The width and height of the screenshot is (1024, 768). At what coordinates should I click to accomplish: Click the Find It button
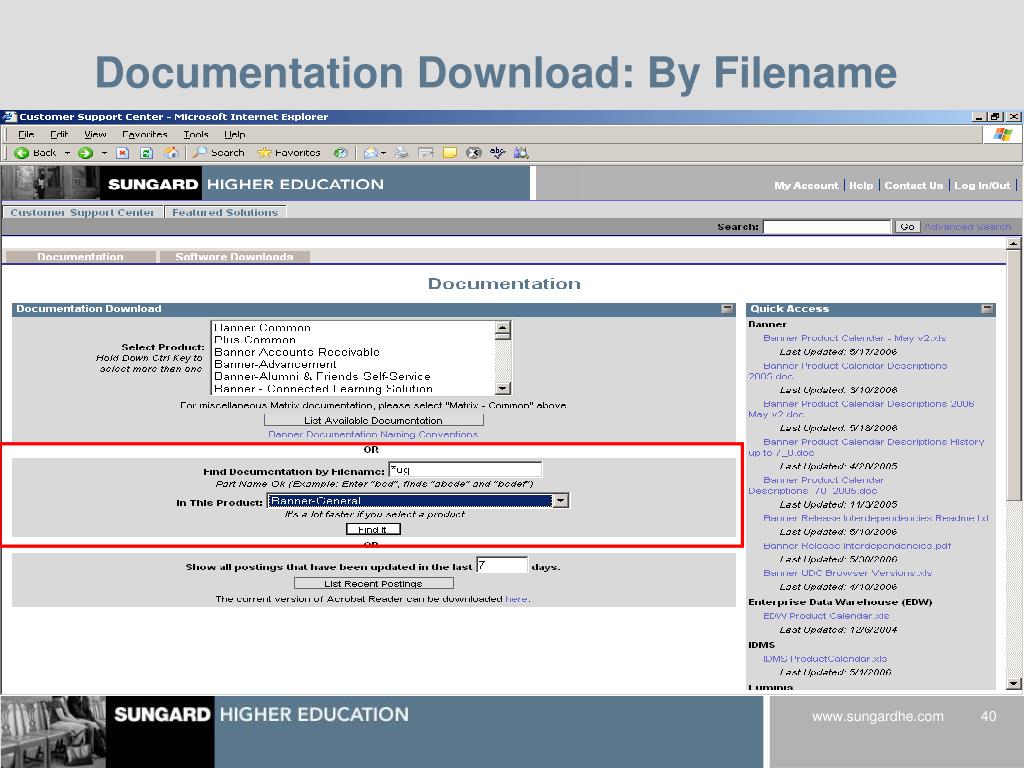point(373,530)
